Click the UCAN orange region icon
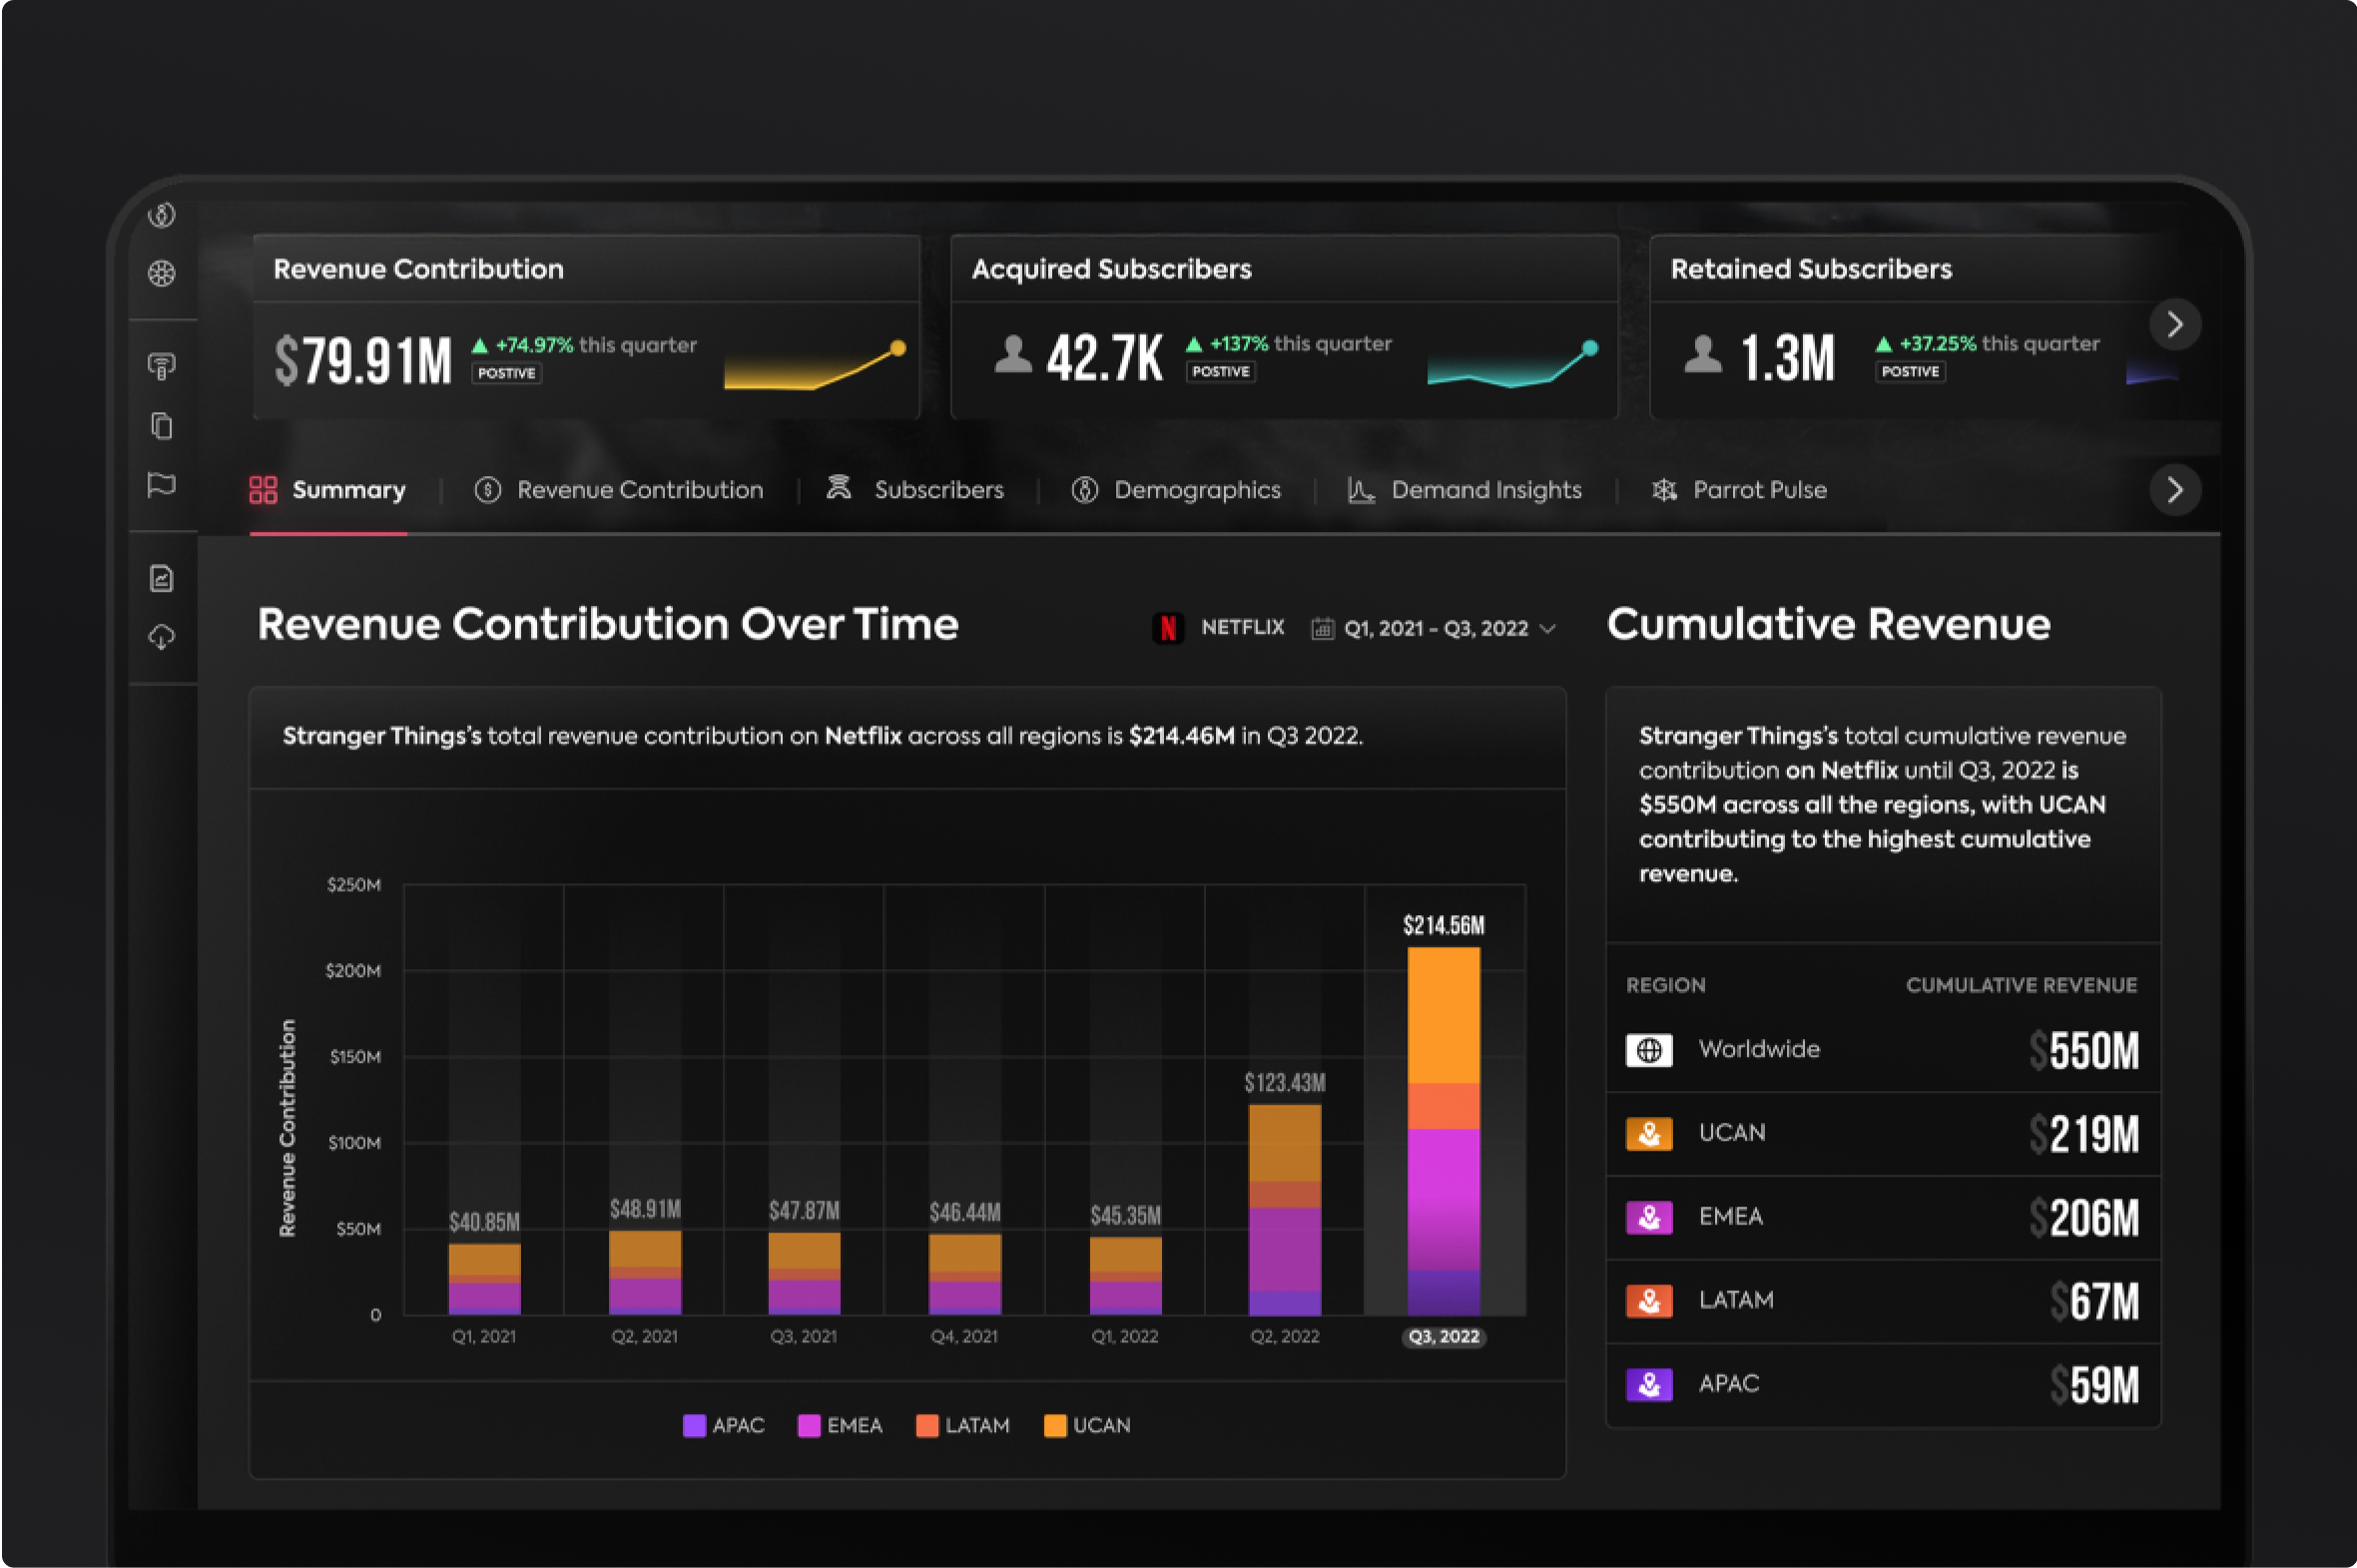Screen dimensions: 2357x1568 pos(1649,1134)
